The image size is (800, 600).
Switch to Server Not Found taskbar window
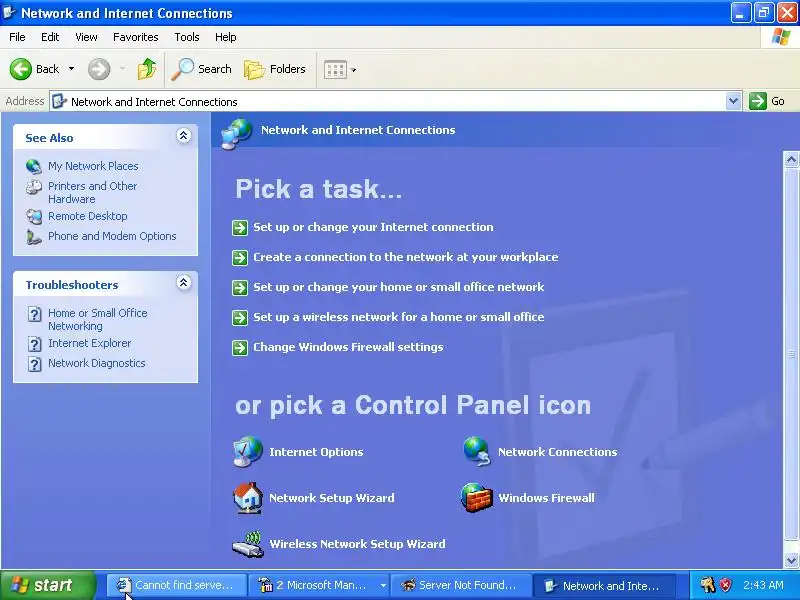(461, 585)
